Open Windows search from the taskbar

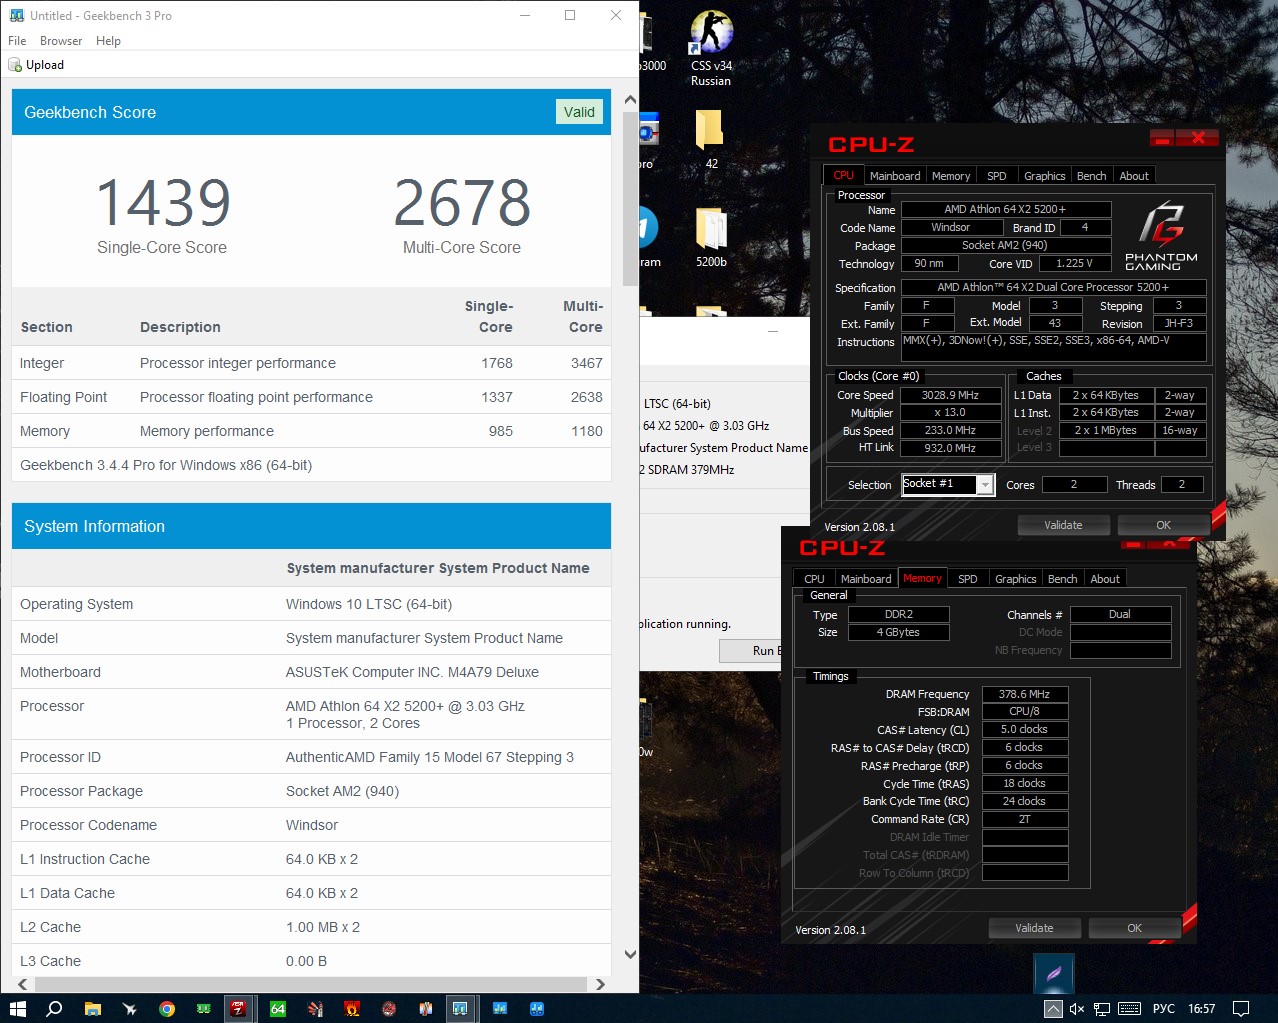click(55, 1008)
